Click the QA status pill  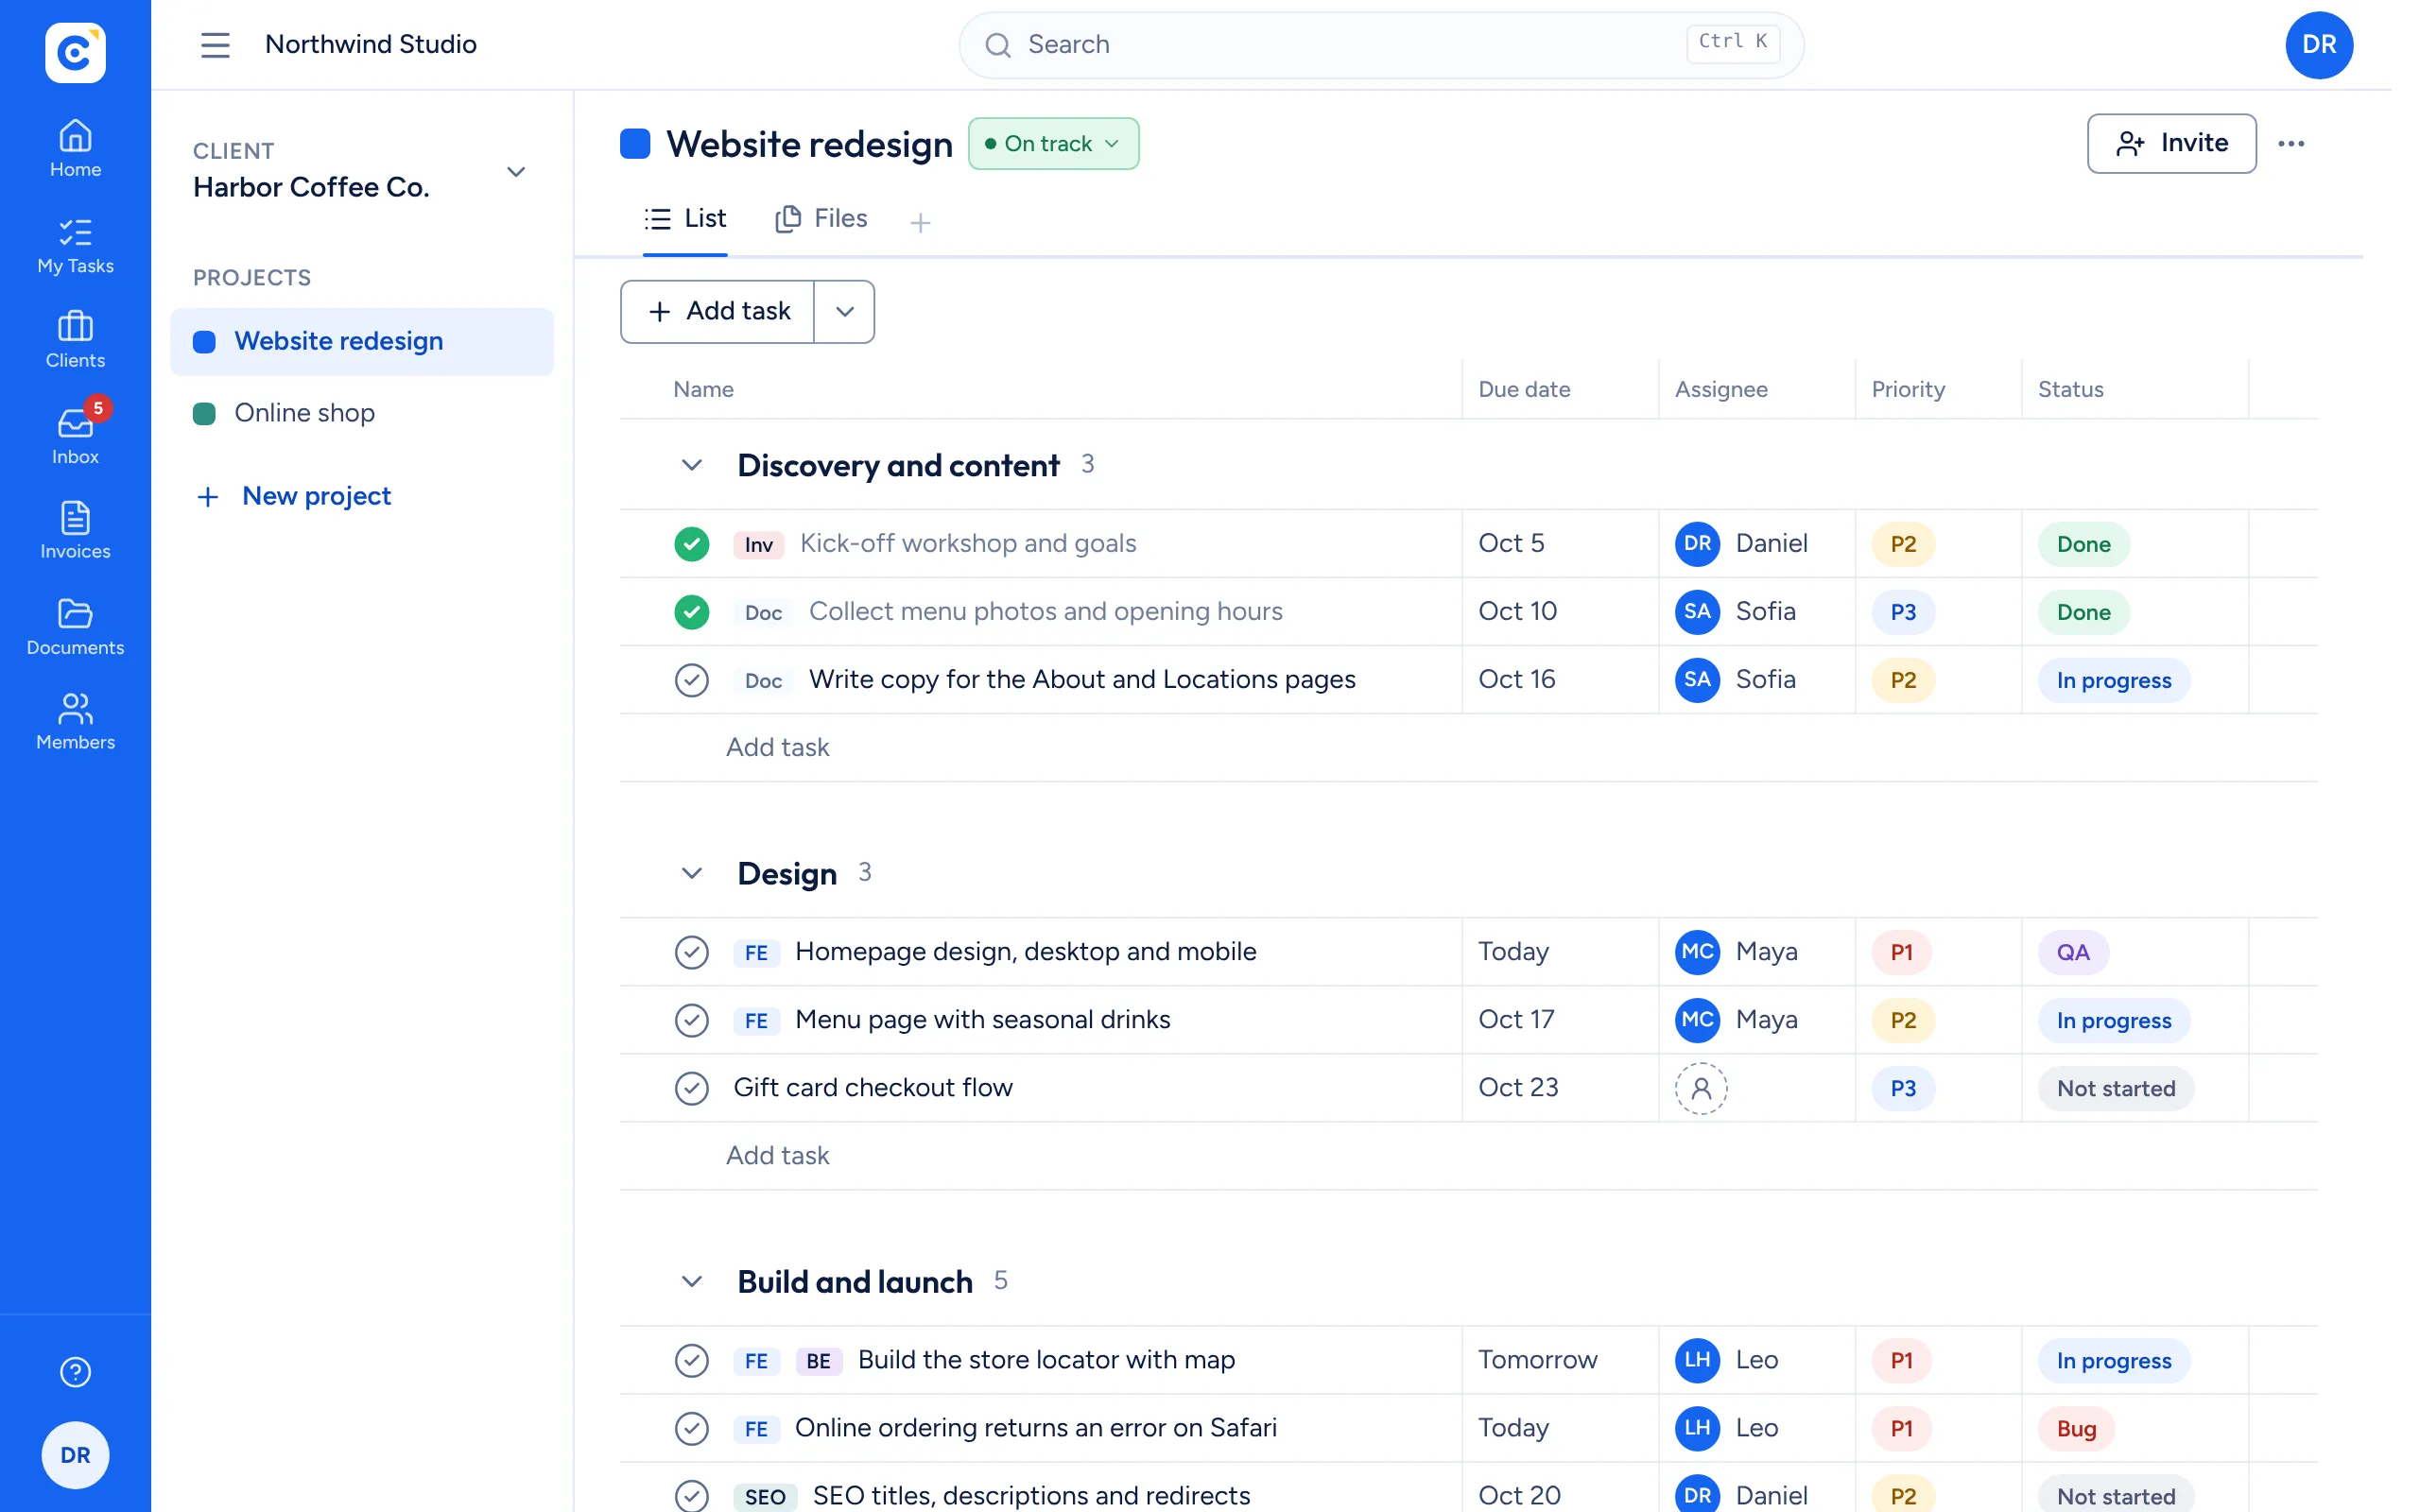2073,952
